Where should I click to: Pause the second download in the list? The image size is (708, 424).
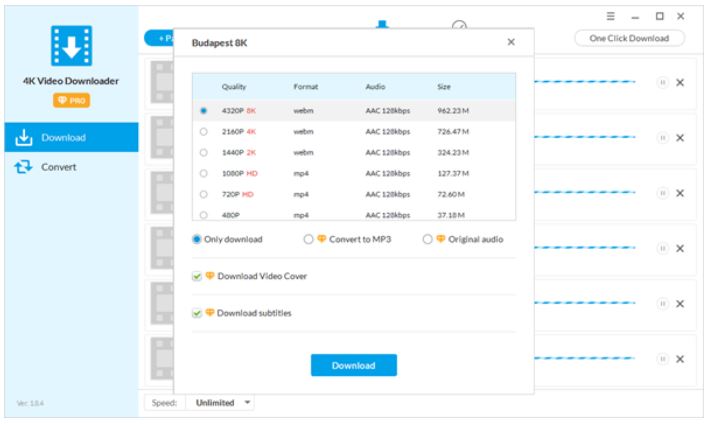click(662, 138)
